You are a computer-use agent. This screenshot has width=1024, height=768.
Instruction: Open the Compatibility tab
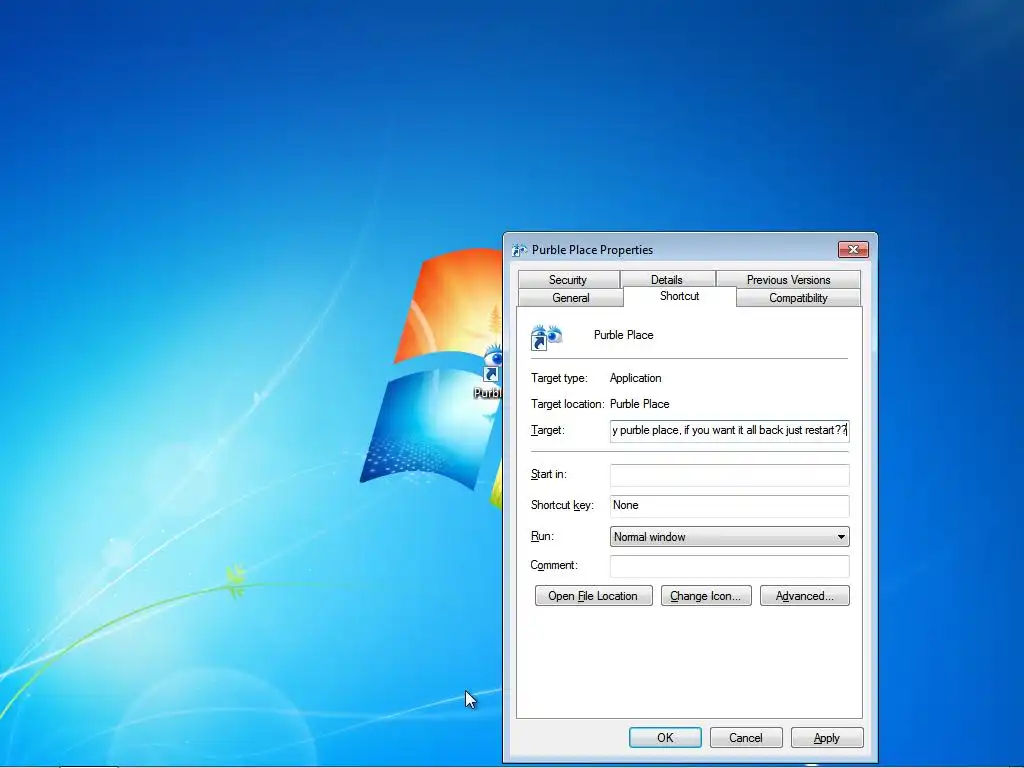click(798, 298)
